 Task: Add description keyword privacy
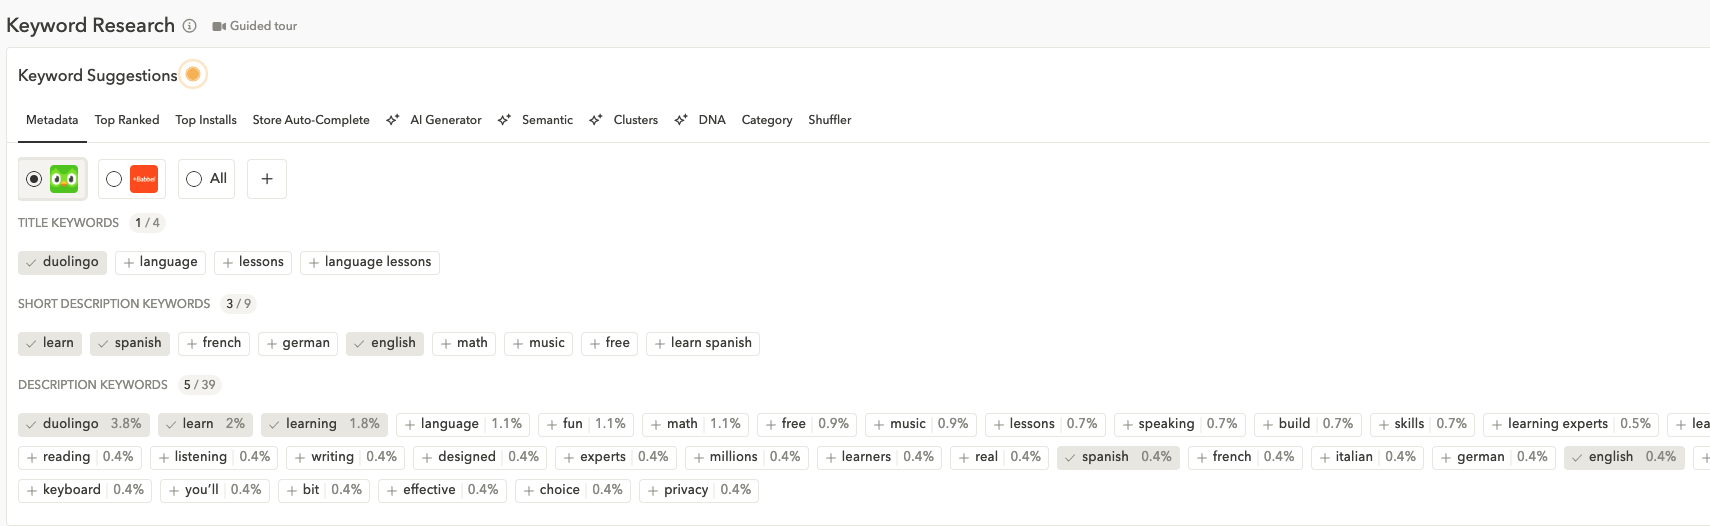click(699, 490)
